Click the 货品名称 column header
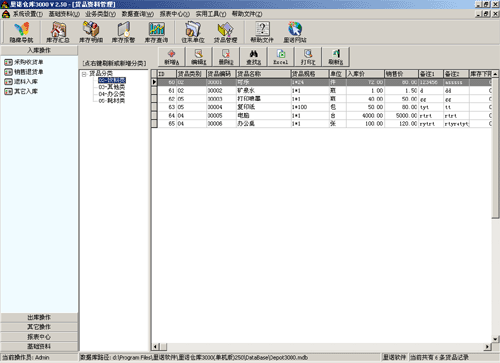Viewport: 500px width, 363px height. pos(263,74)
